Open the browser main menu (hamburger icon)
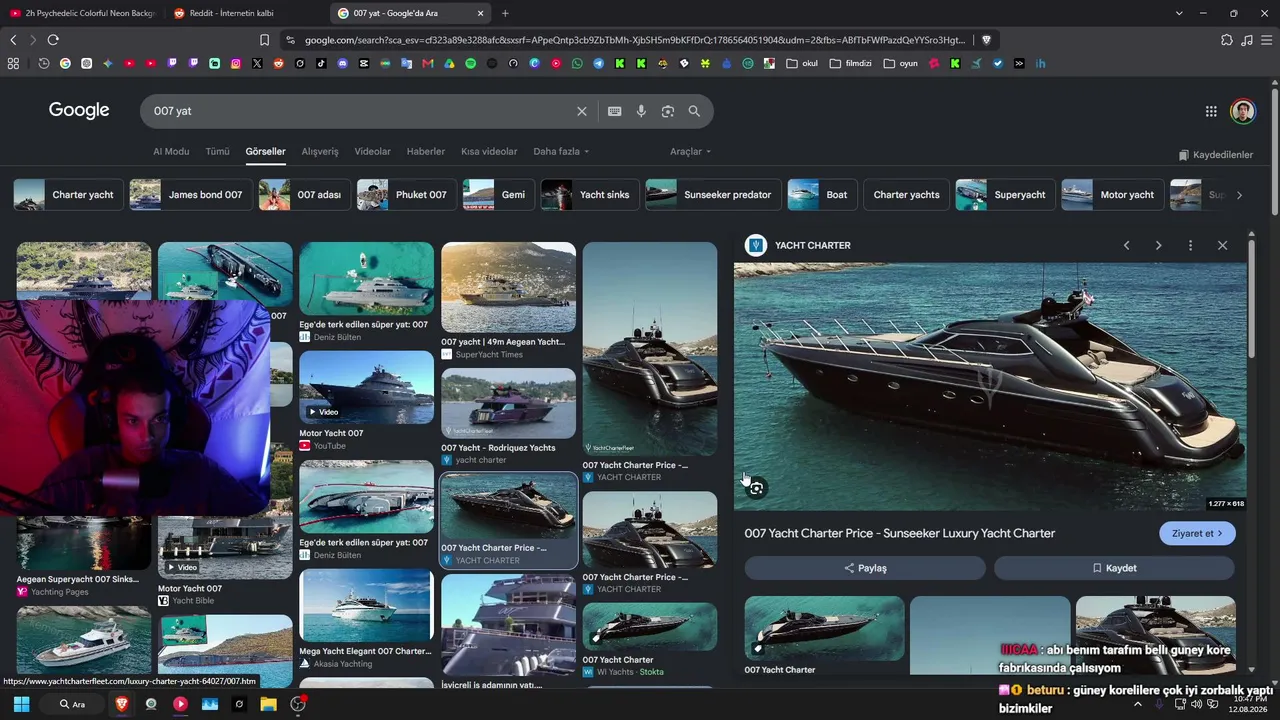 point(1267,40)
